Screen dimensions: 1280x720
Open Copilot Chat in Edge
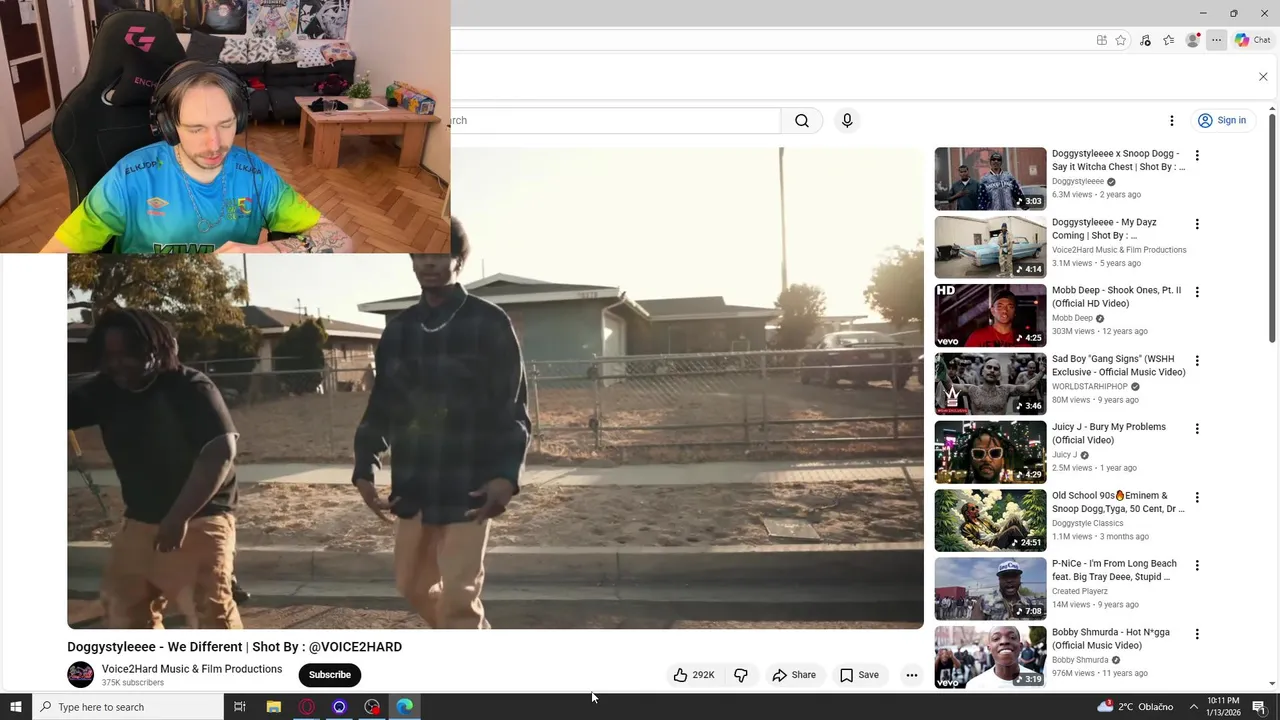1252,40
